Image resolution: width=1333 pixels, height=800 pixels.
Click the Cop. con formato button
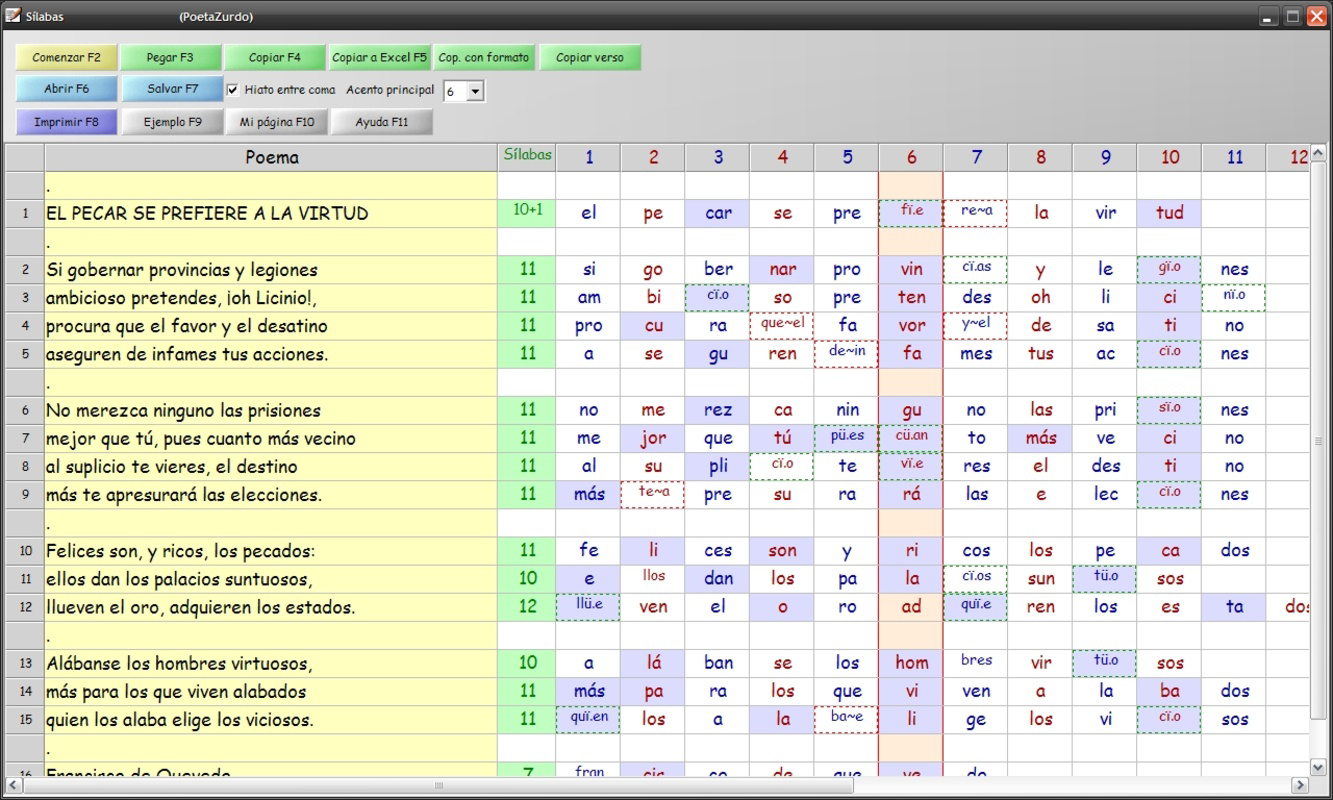click(x=484, y=57)
